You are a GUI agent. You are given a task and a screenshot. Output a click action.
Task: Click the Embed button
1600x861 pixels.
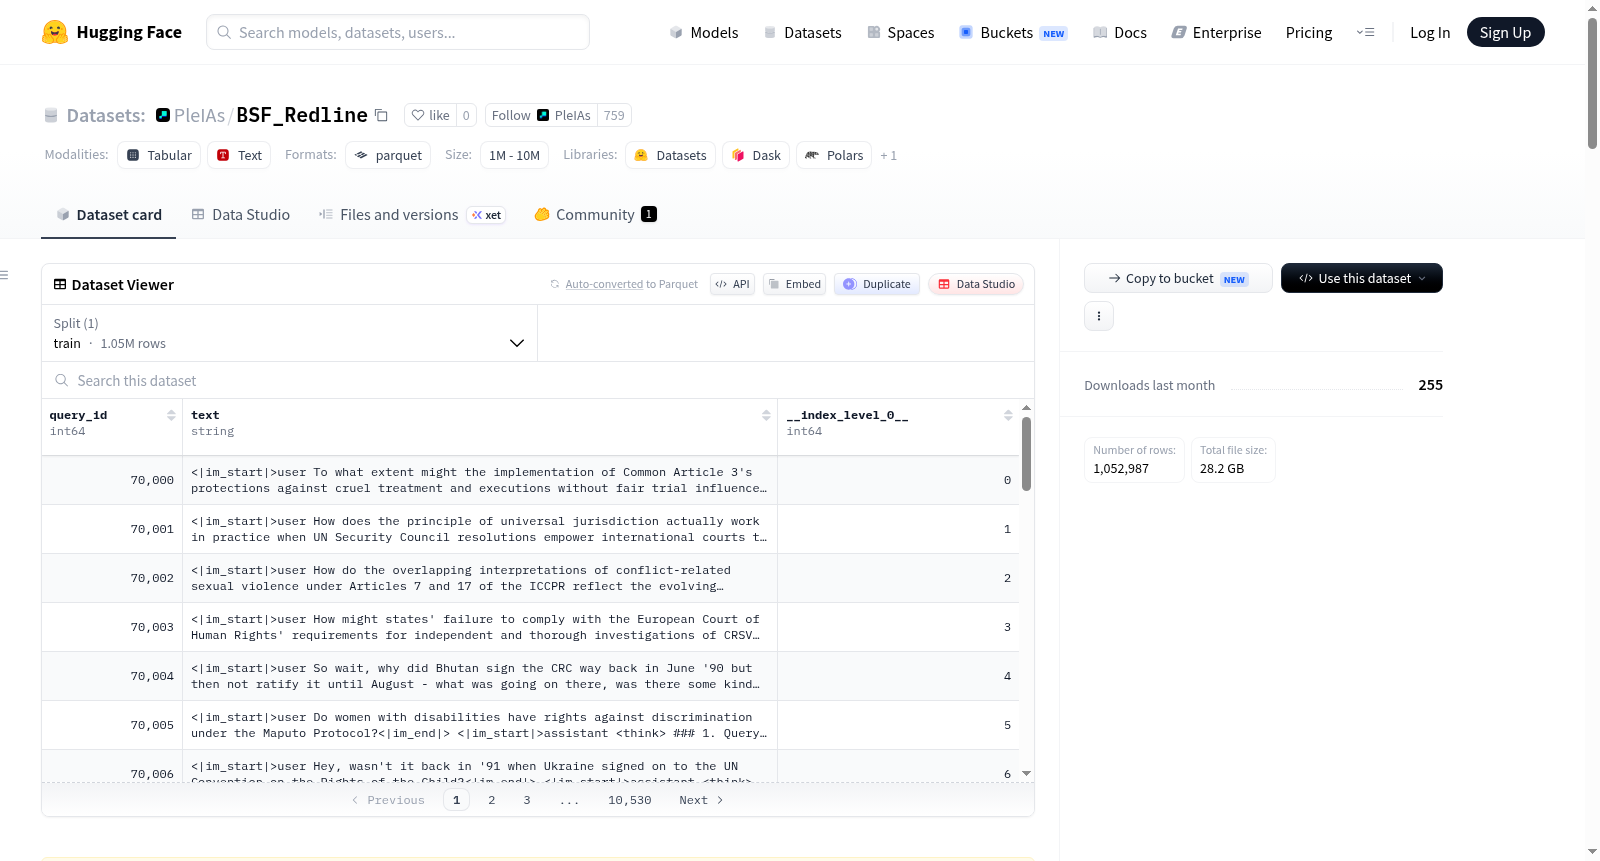(794, 284)
